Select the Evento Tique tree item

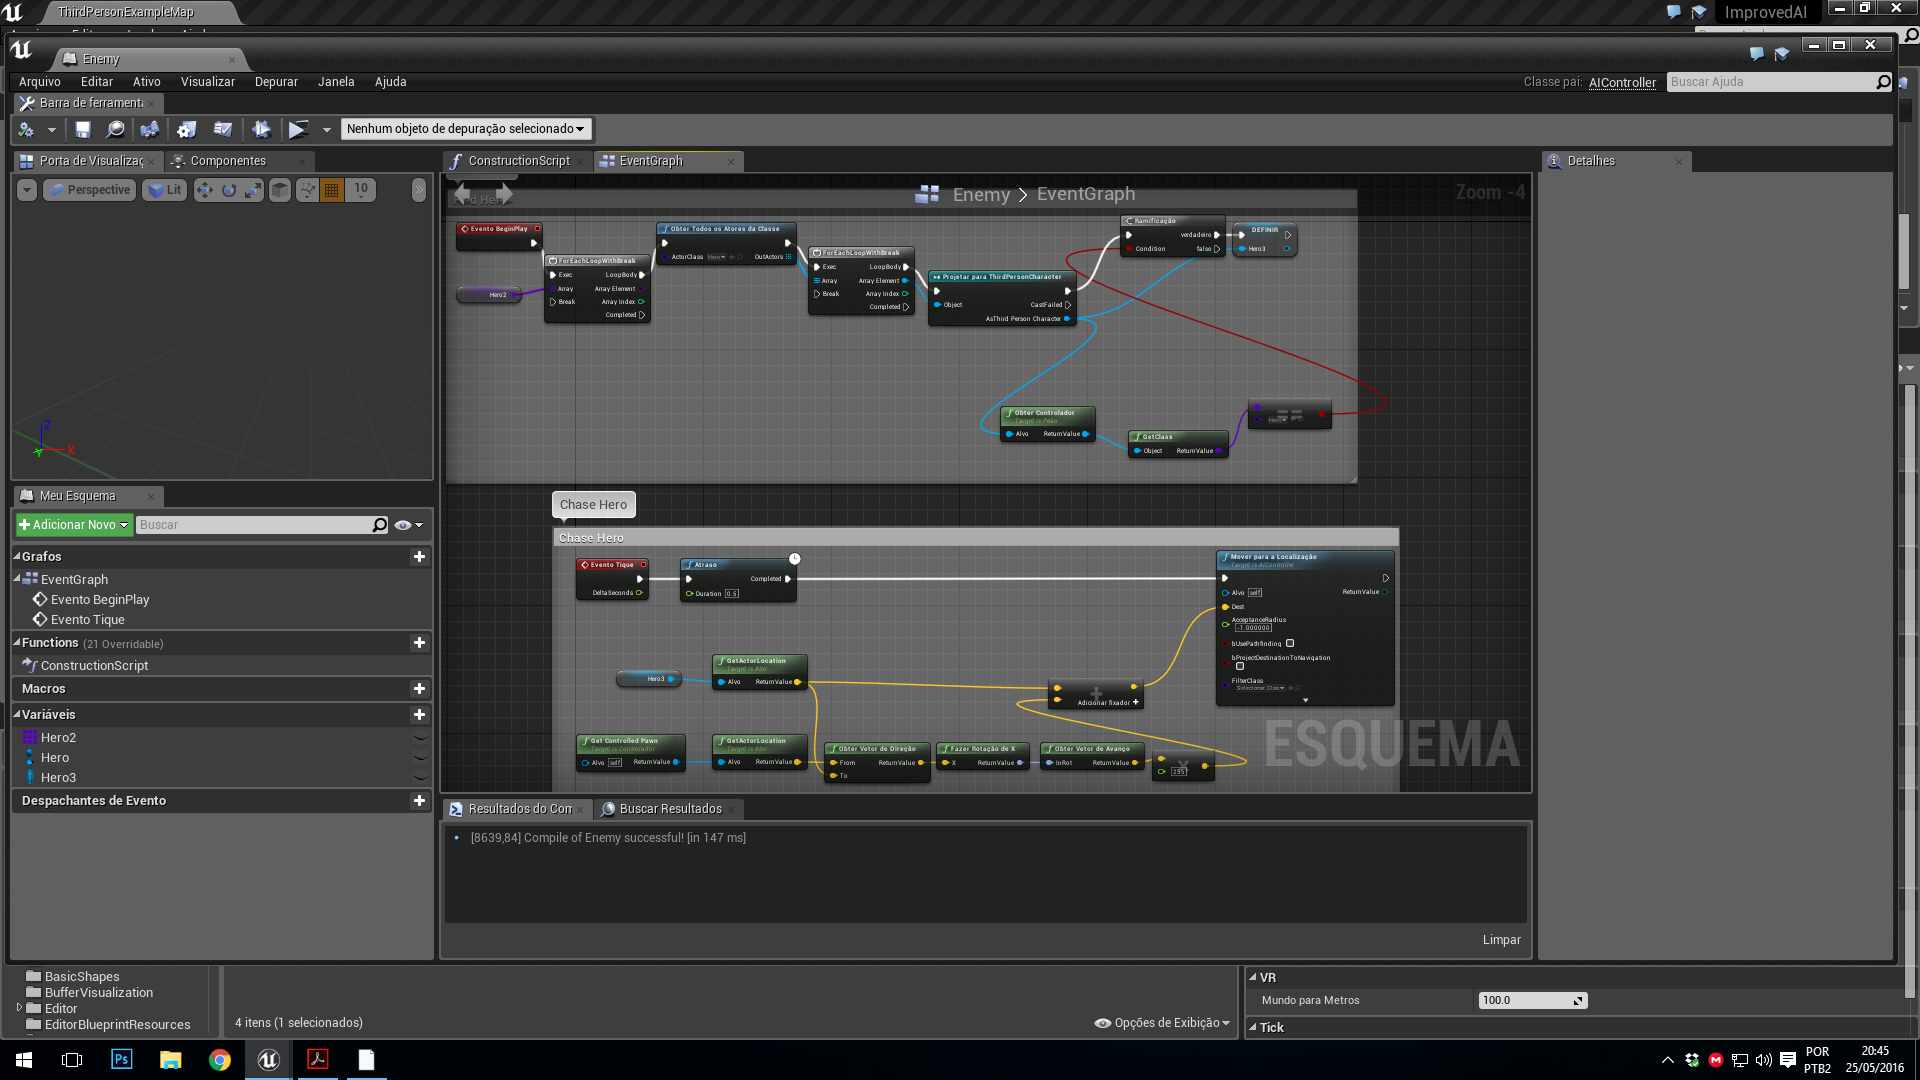tap(87, 620)
